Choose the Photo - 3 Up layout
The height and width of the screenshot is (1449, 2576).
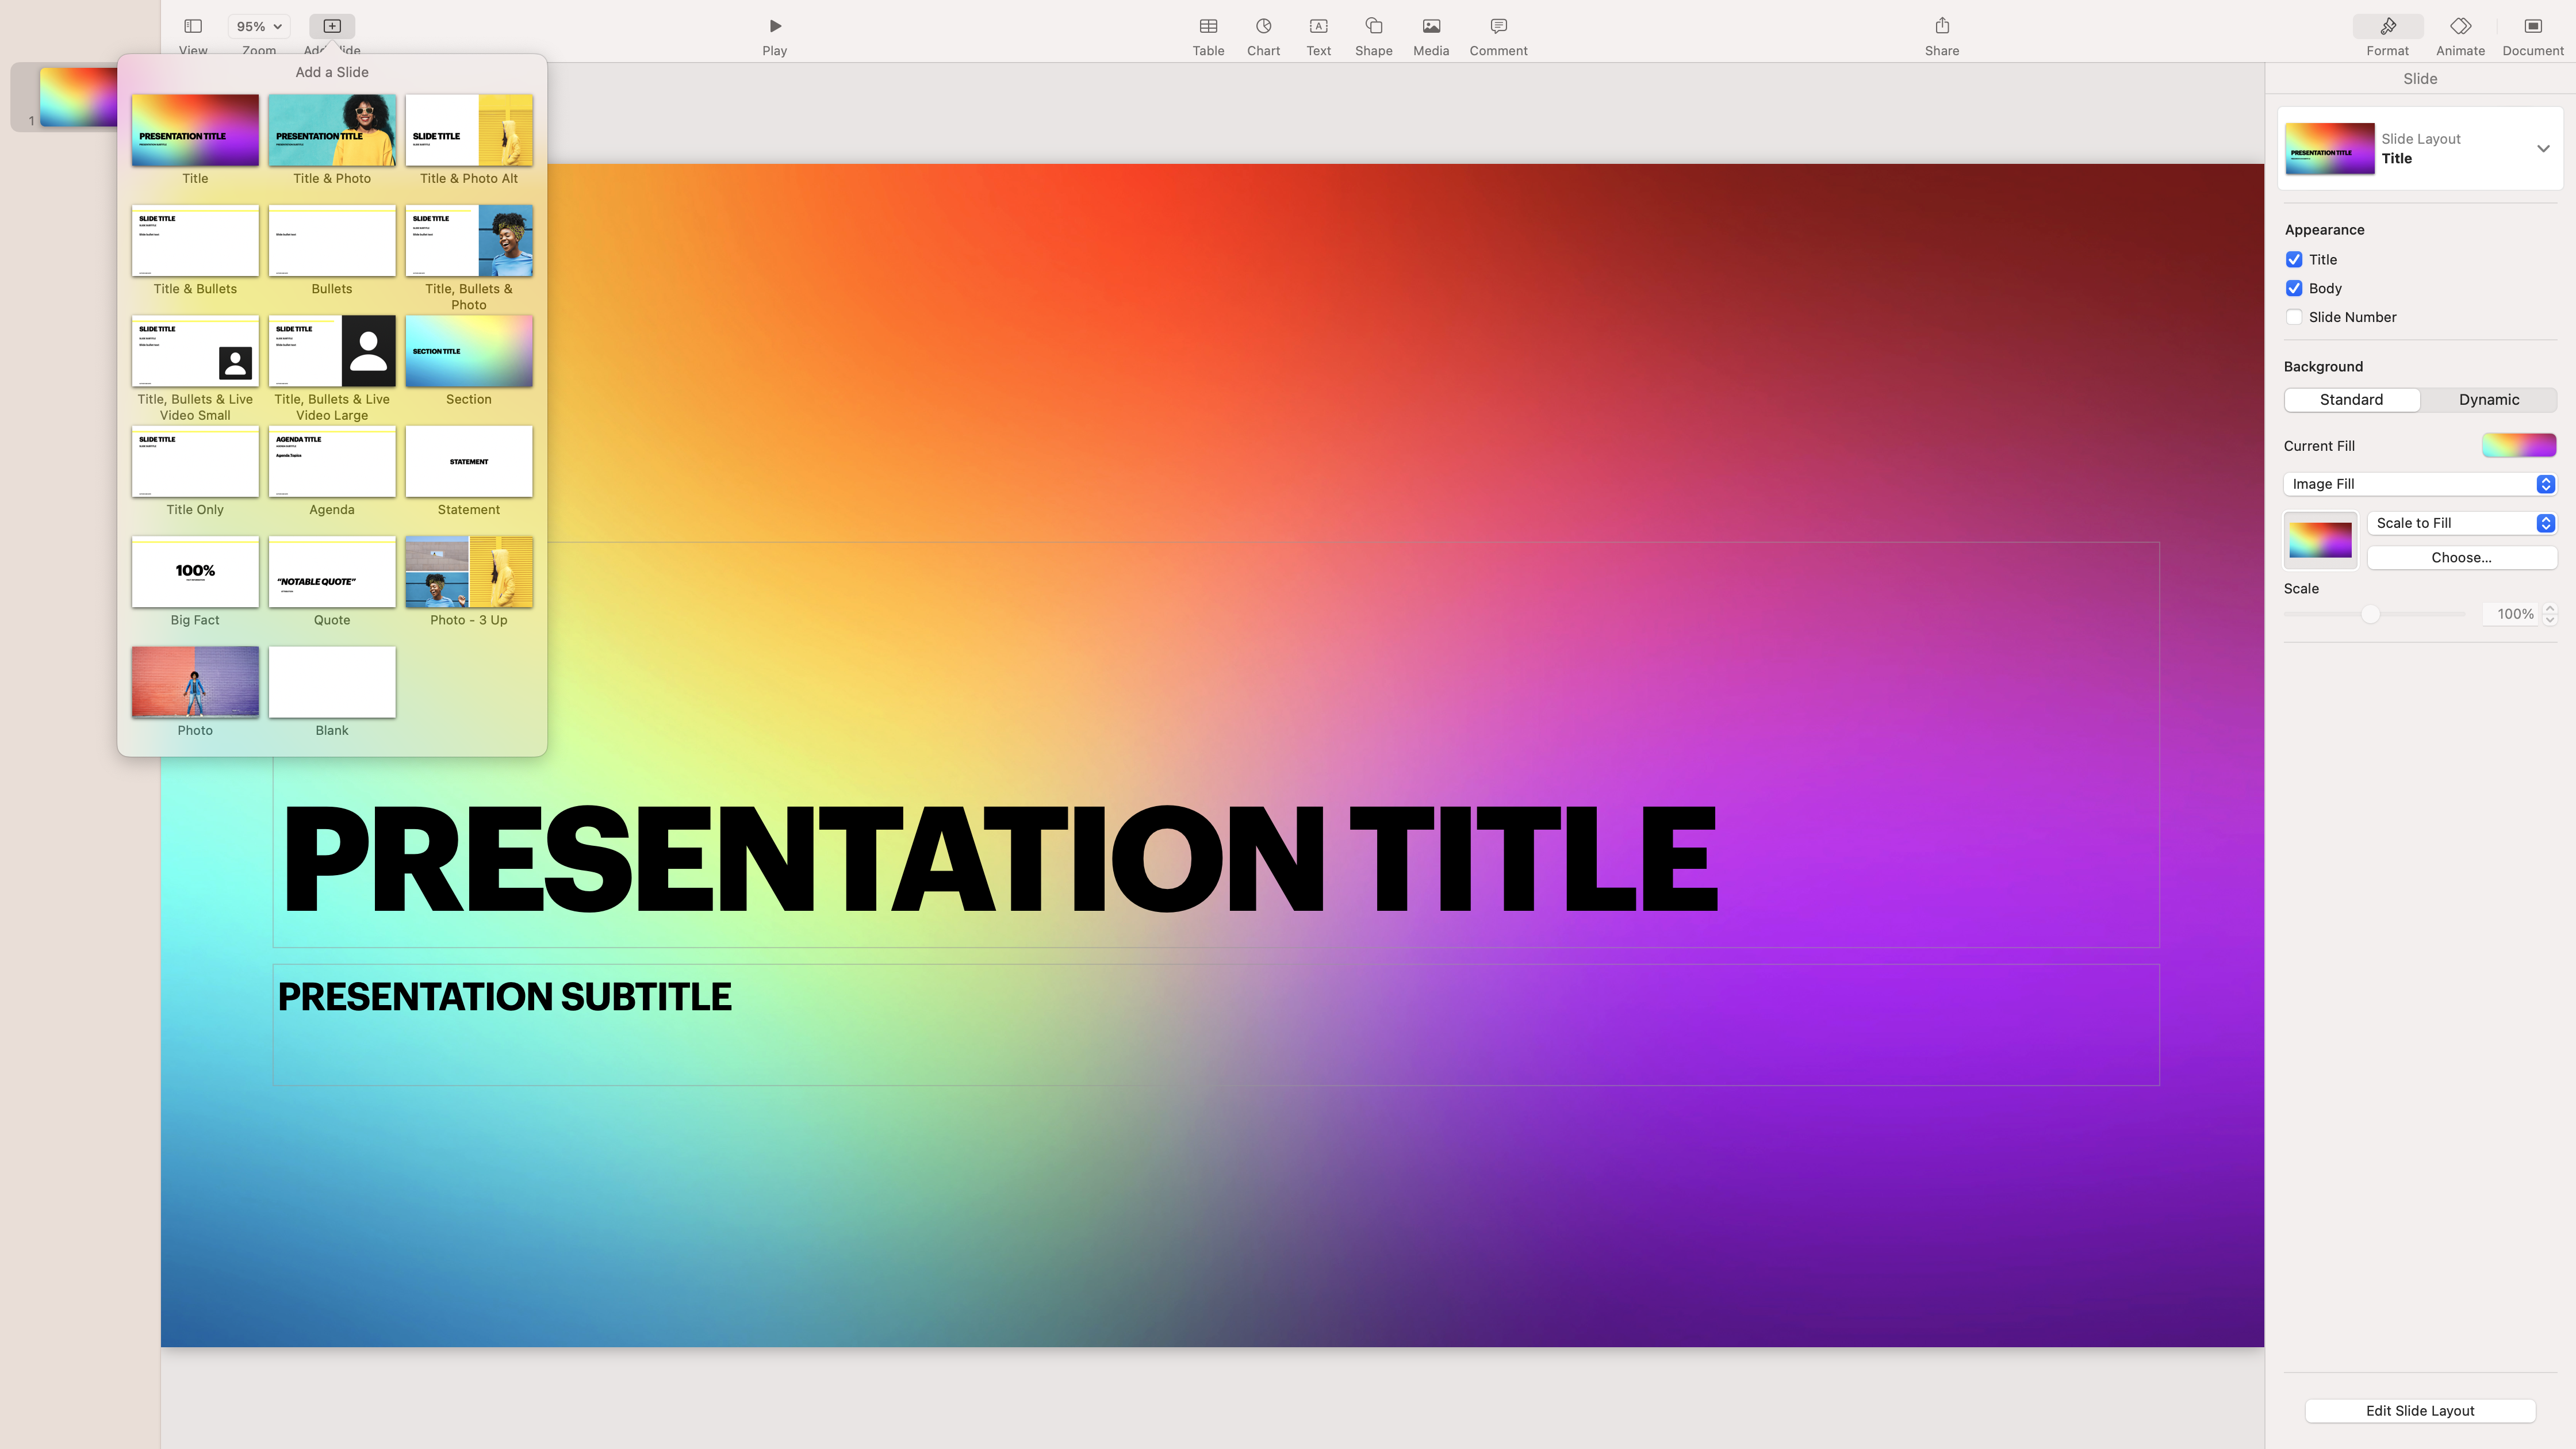pyautogui.click(x=469, y=572)
